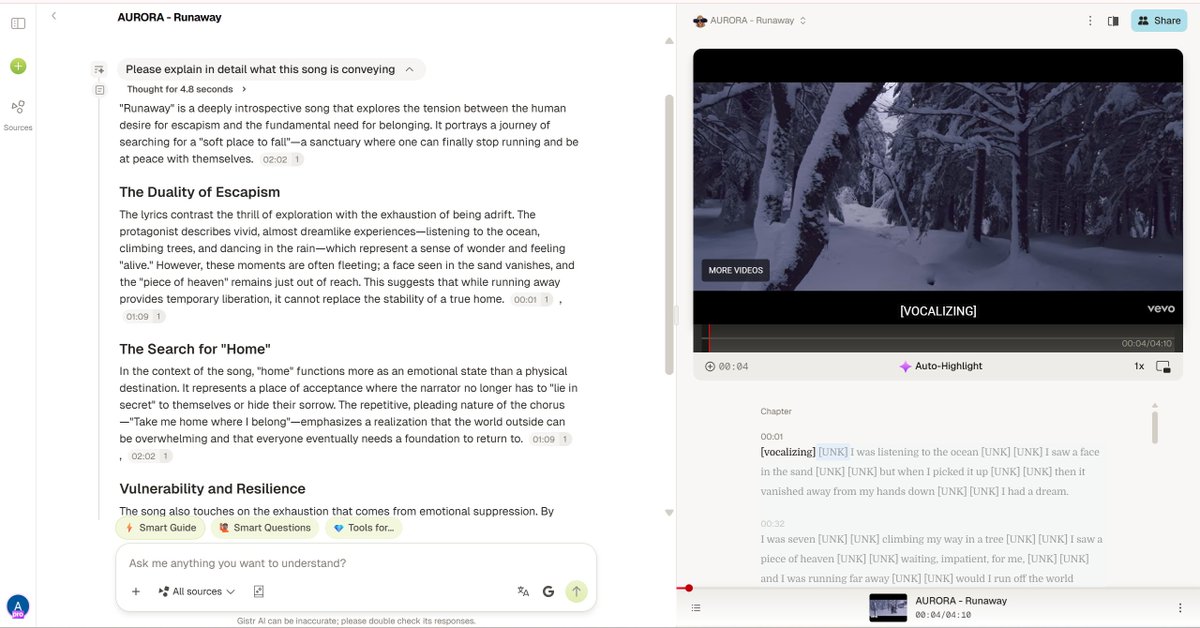Enable Auto-Highlight
1200x628 pixels.
coord(940,366)
